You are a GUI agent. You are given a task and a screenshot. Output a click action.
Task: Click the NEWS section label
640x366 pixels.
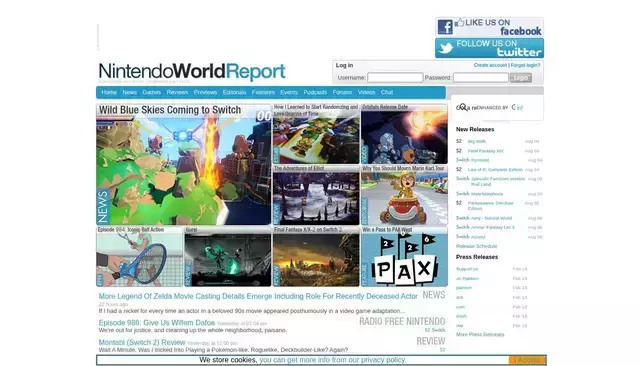[433, 295]
